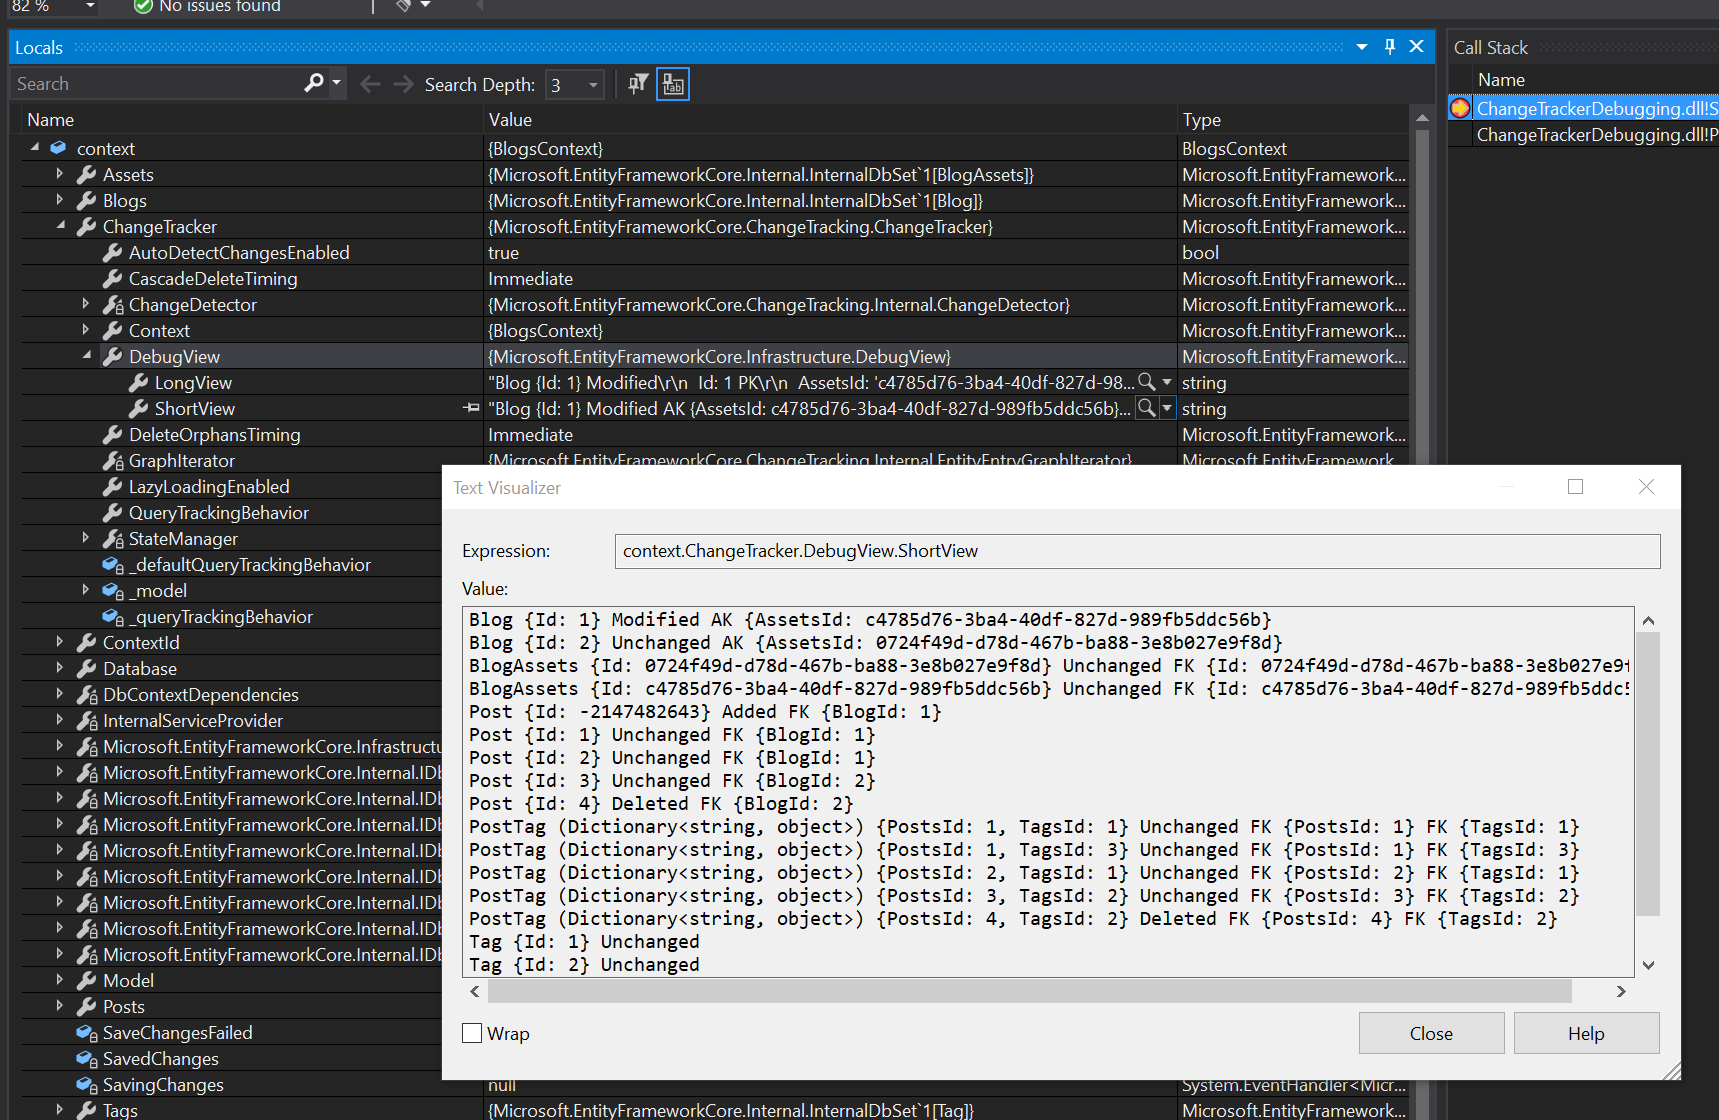Open the Search Depth dropdown
Image resolution: width=1719 pixels, height=1120 pixels.
pos(591,85)
